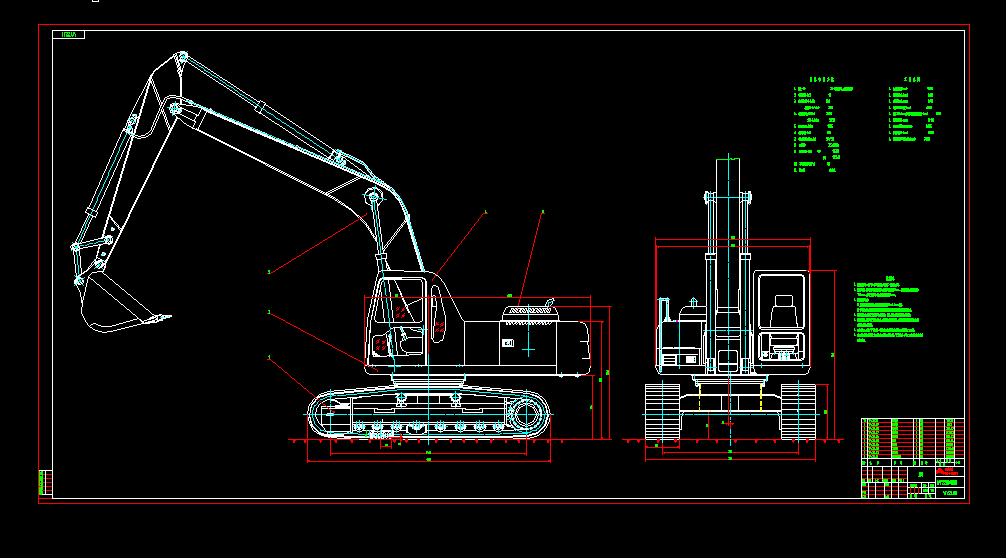Click the left track of the front view
Viewport: 1006px width, 558px height.
click(x=662, y=412)
